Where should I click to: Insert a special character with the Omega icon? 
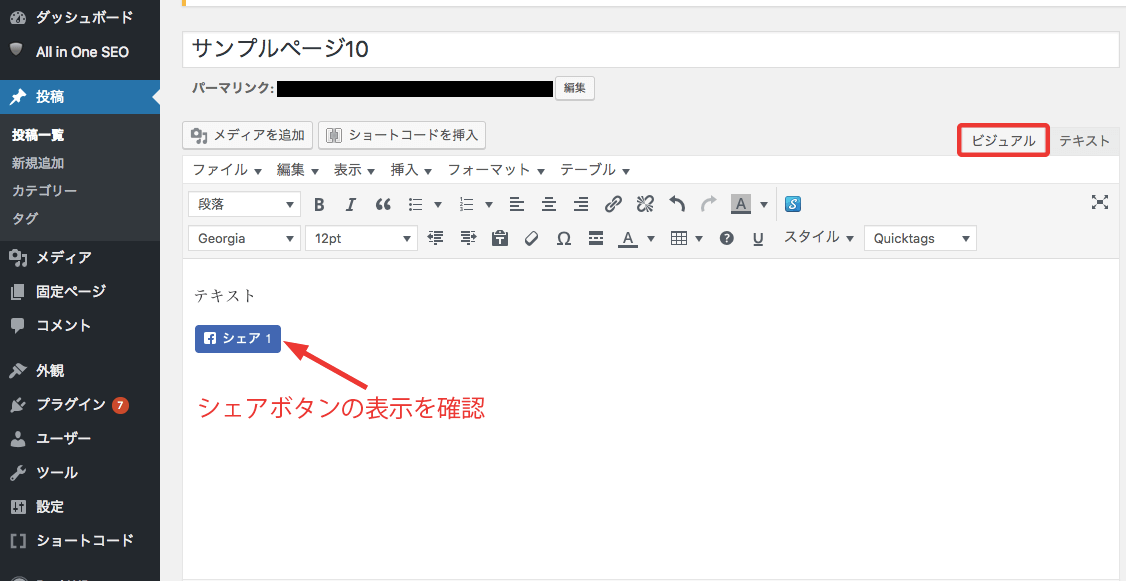[564, 239]
